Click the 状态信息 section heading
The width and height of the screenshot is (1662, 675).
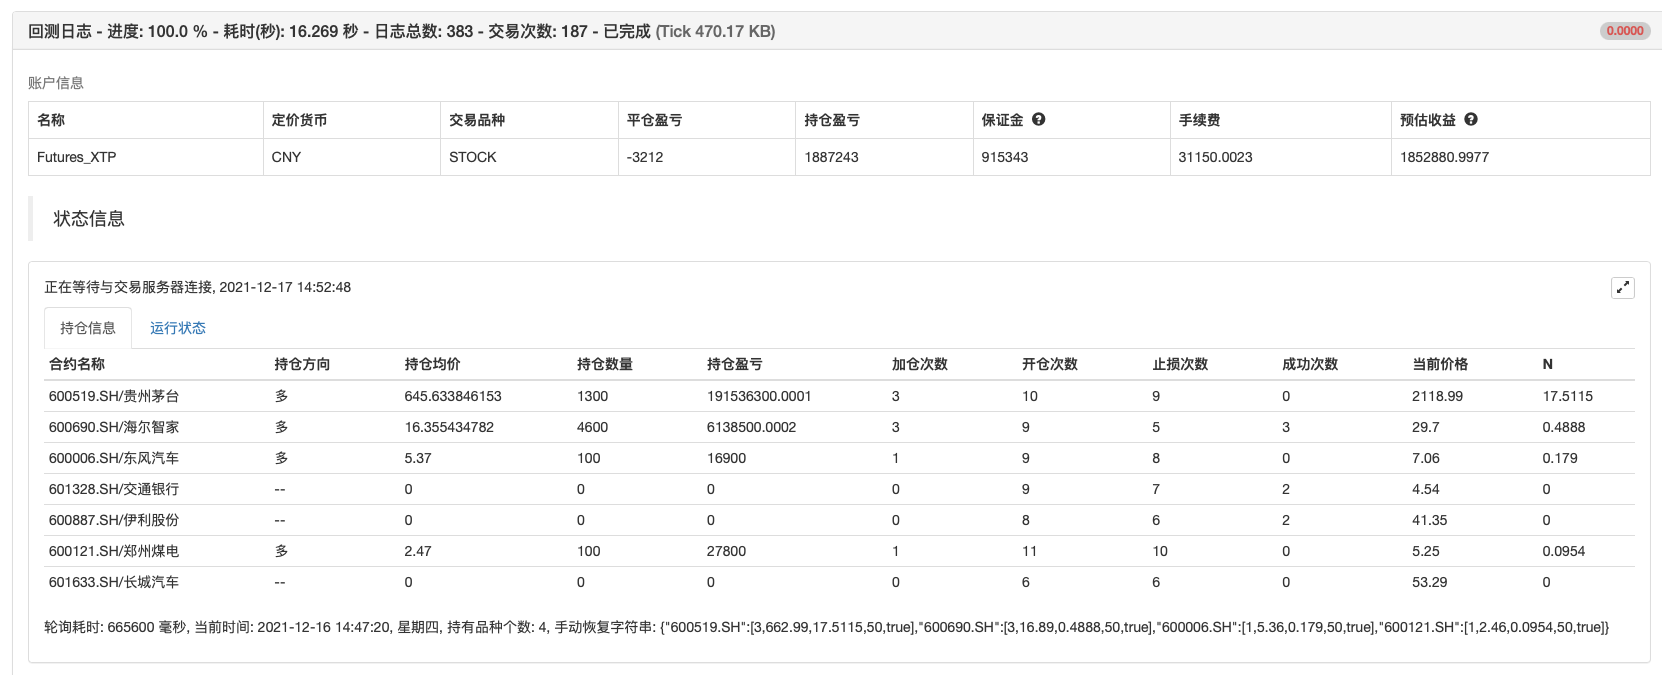[x=89, y=219]
